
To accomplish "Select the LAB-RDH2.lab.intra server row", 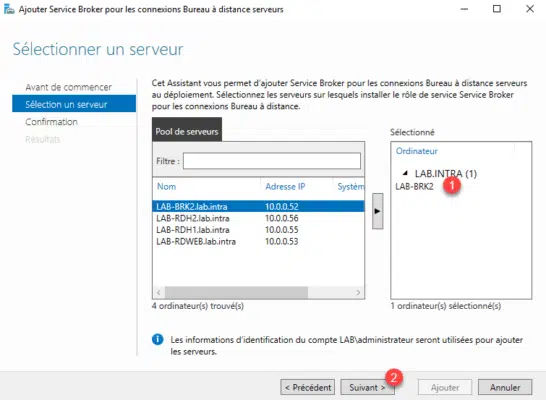I will point(258,218).
